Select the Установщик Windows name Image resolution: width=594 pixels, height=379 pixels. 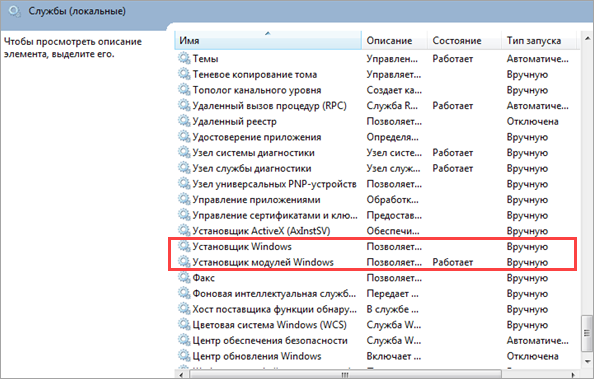[242, 247]
